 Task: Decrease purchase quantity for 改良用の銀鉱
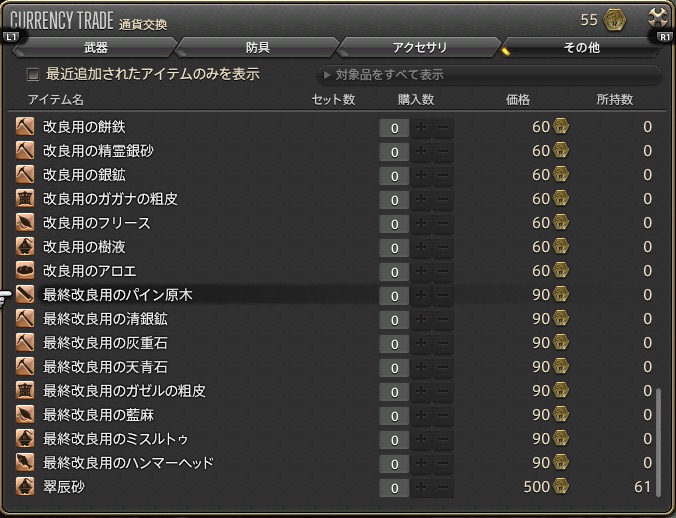pyautogui.click(x=442, y=176)
